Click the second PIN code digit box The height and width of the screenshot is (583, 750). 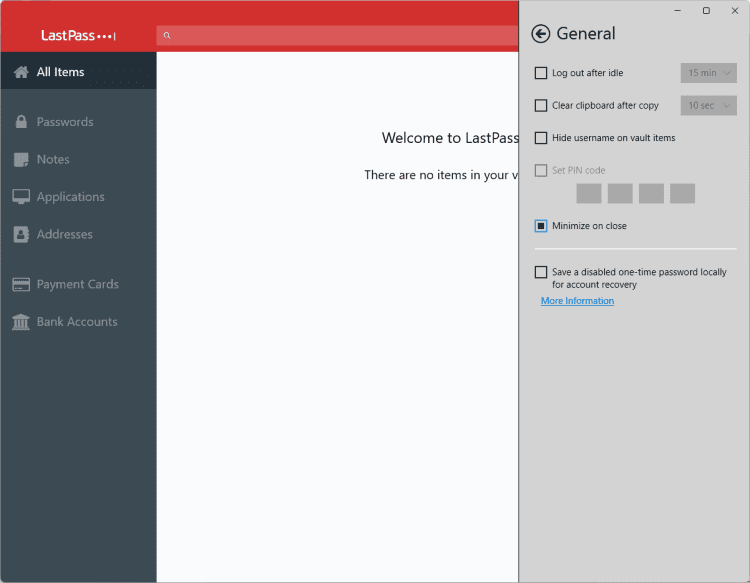tap(620, 193)
